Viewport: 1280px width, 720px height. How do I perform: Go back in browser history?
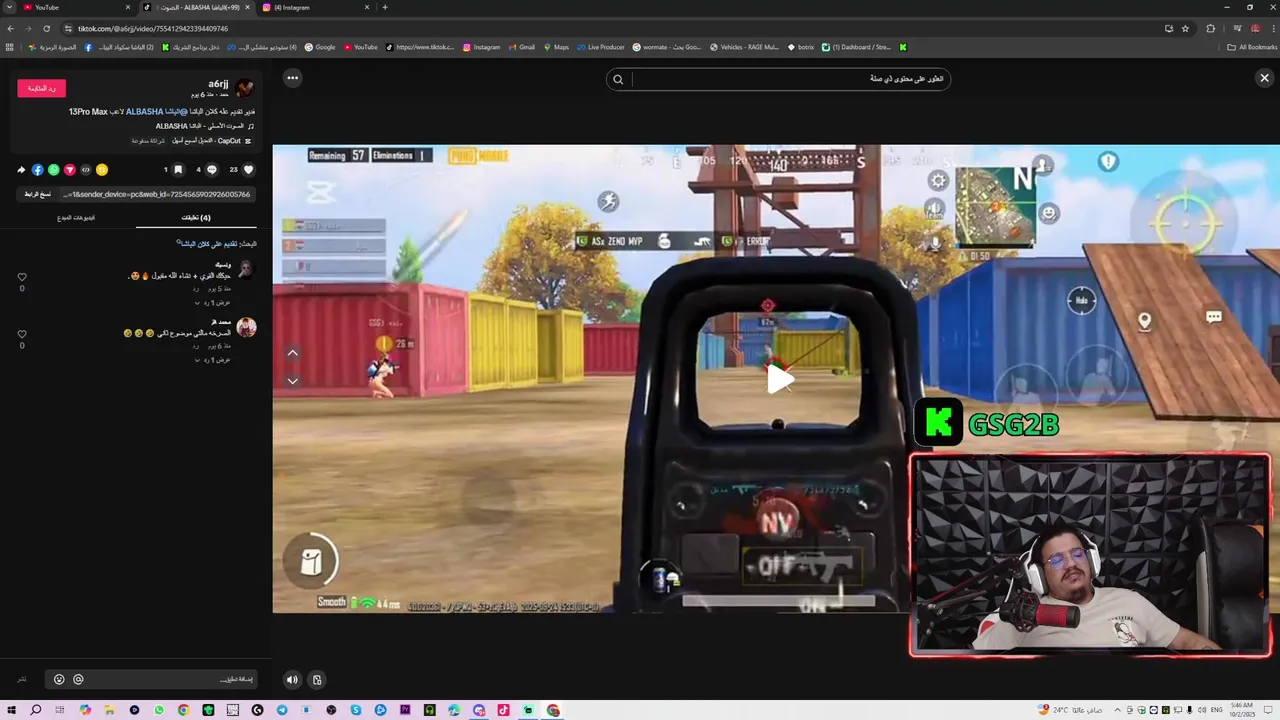tap(11, 29)
